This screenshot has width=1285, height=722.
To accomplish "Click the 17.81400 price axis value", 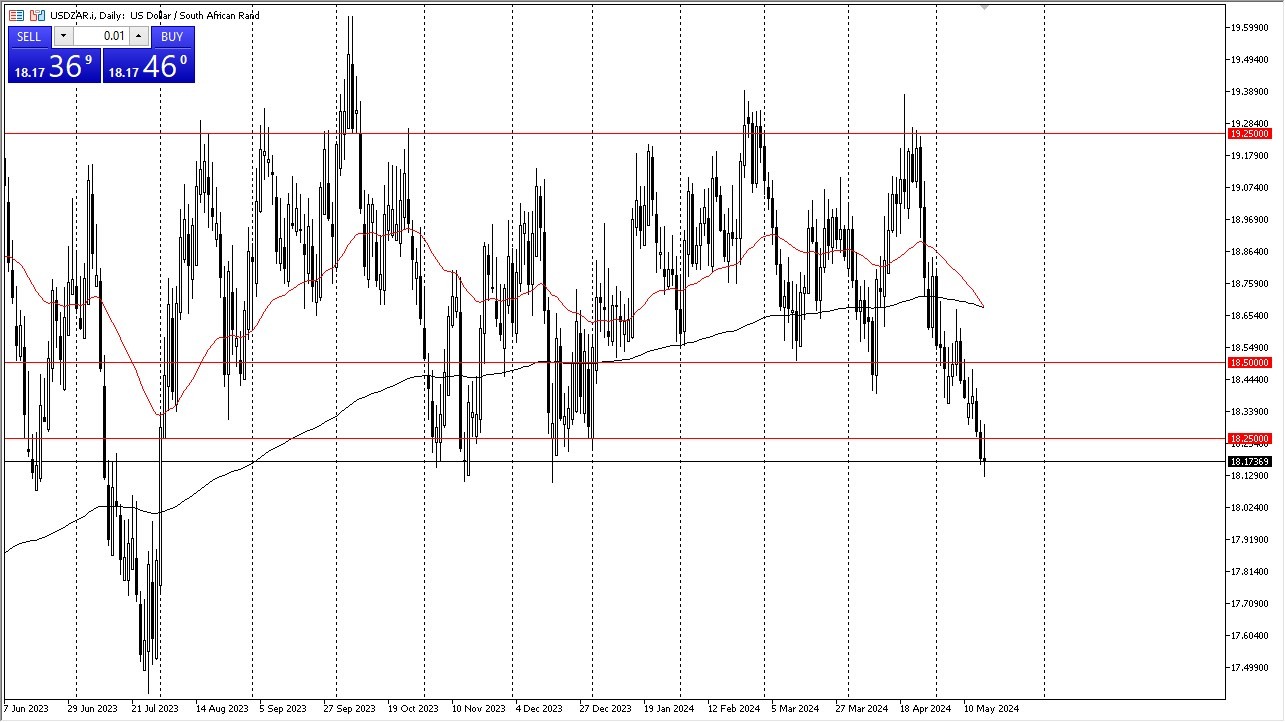I will 1250,572.
